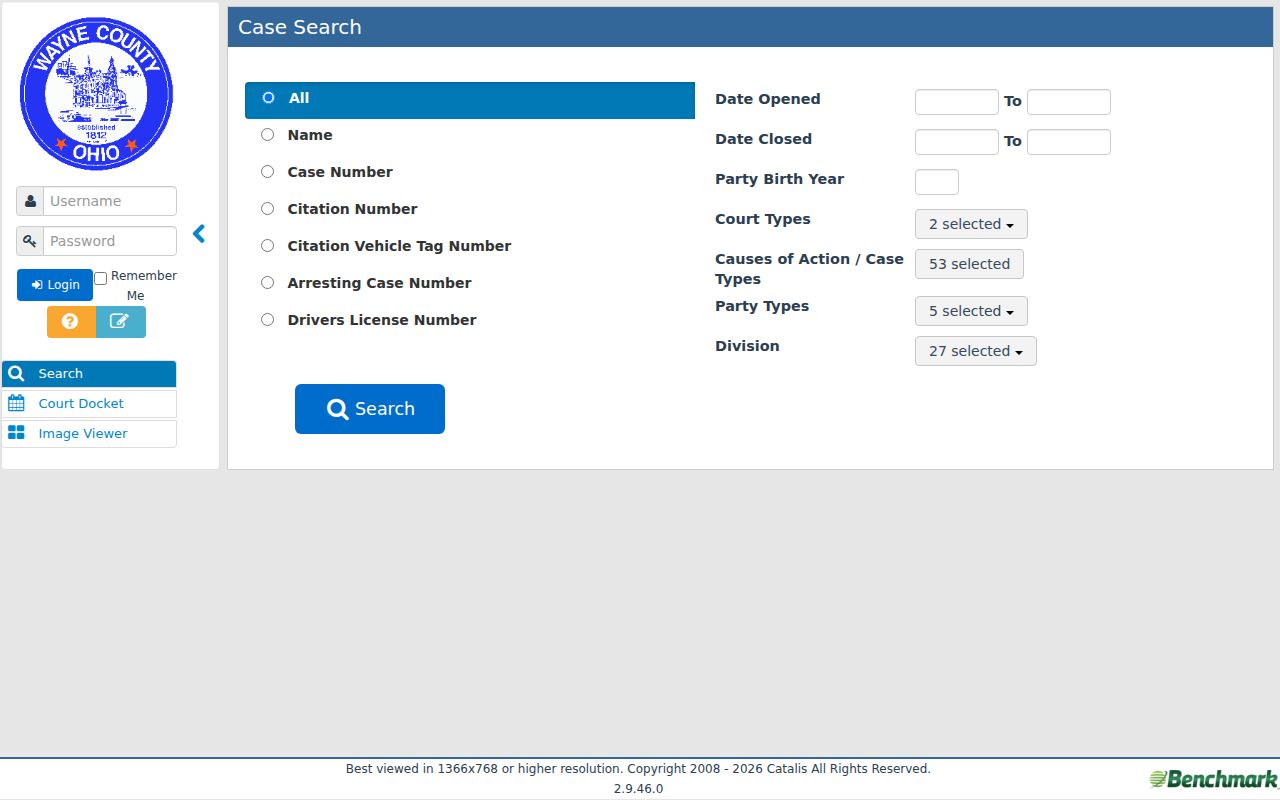The image size is (1280, 800).
Task: Select the Name radio button
Action: 267,135
